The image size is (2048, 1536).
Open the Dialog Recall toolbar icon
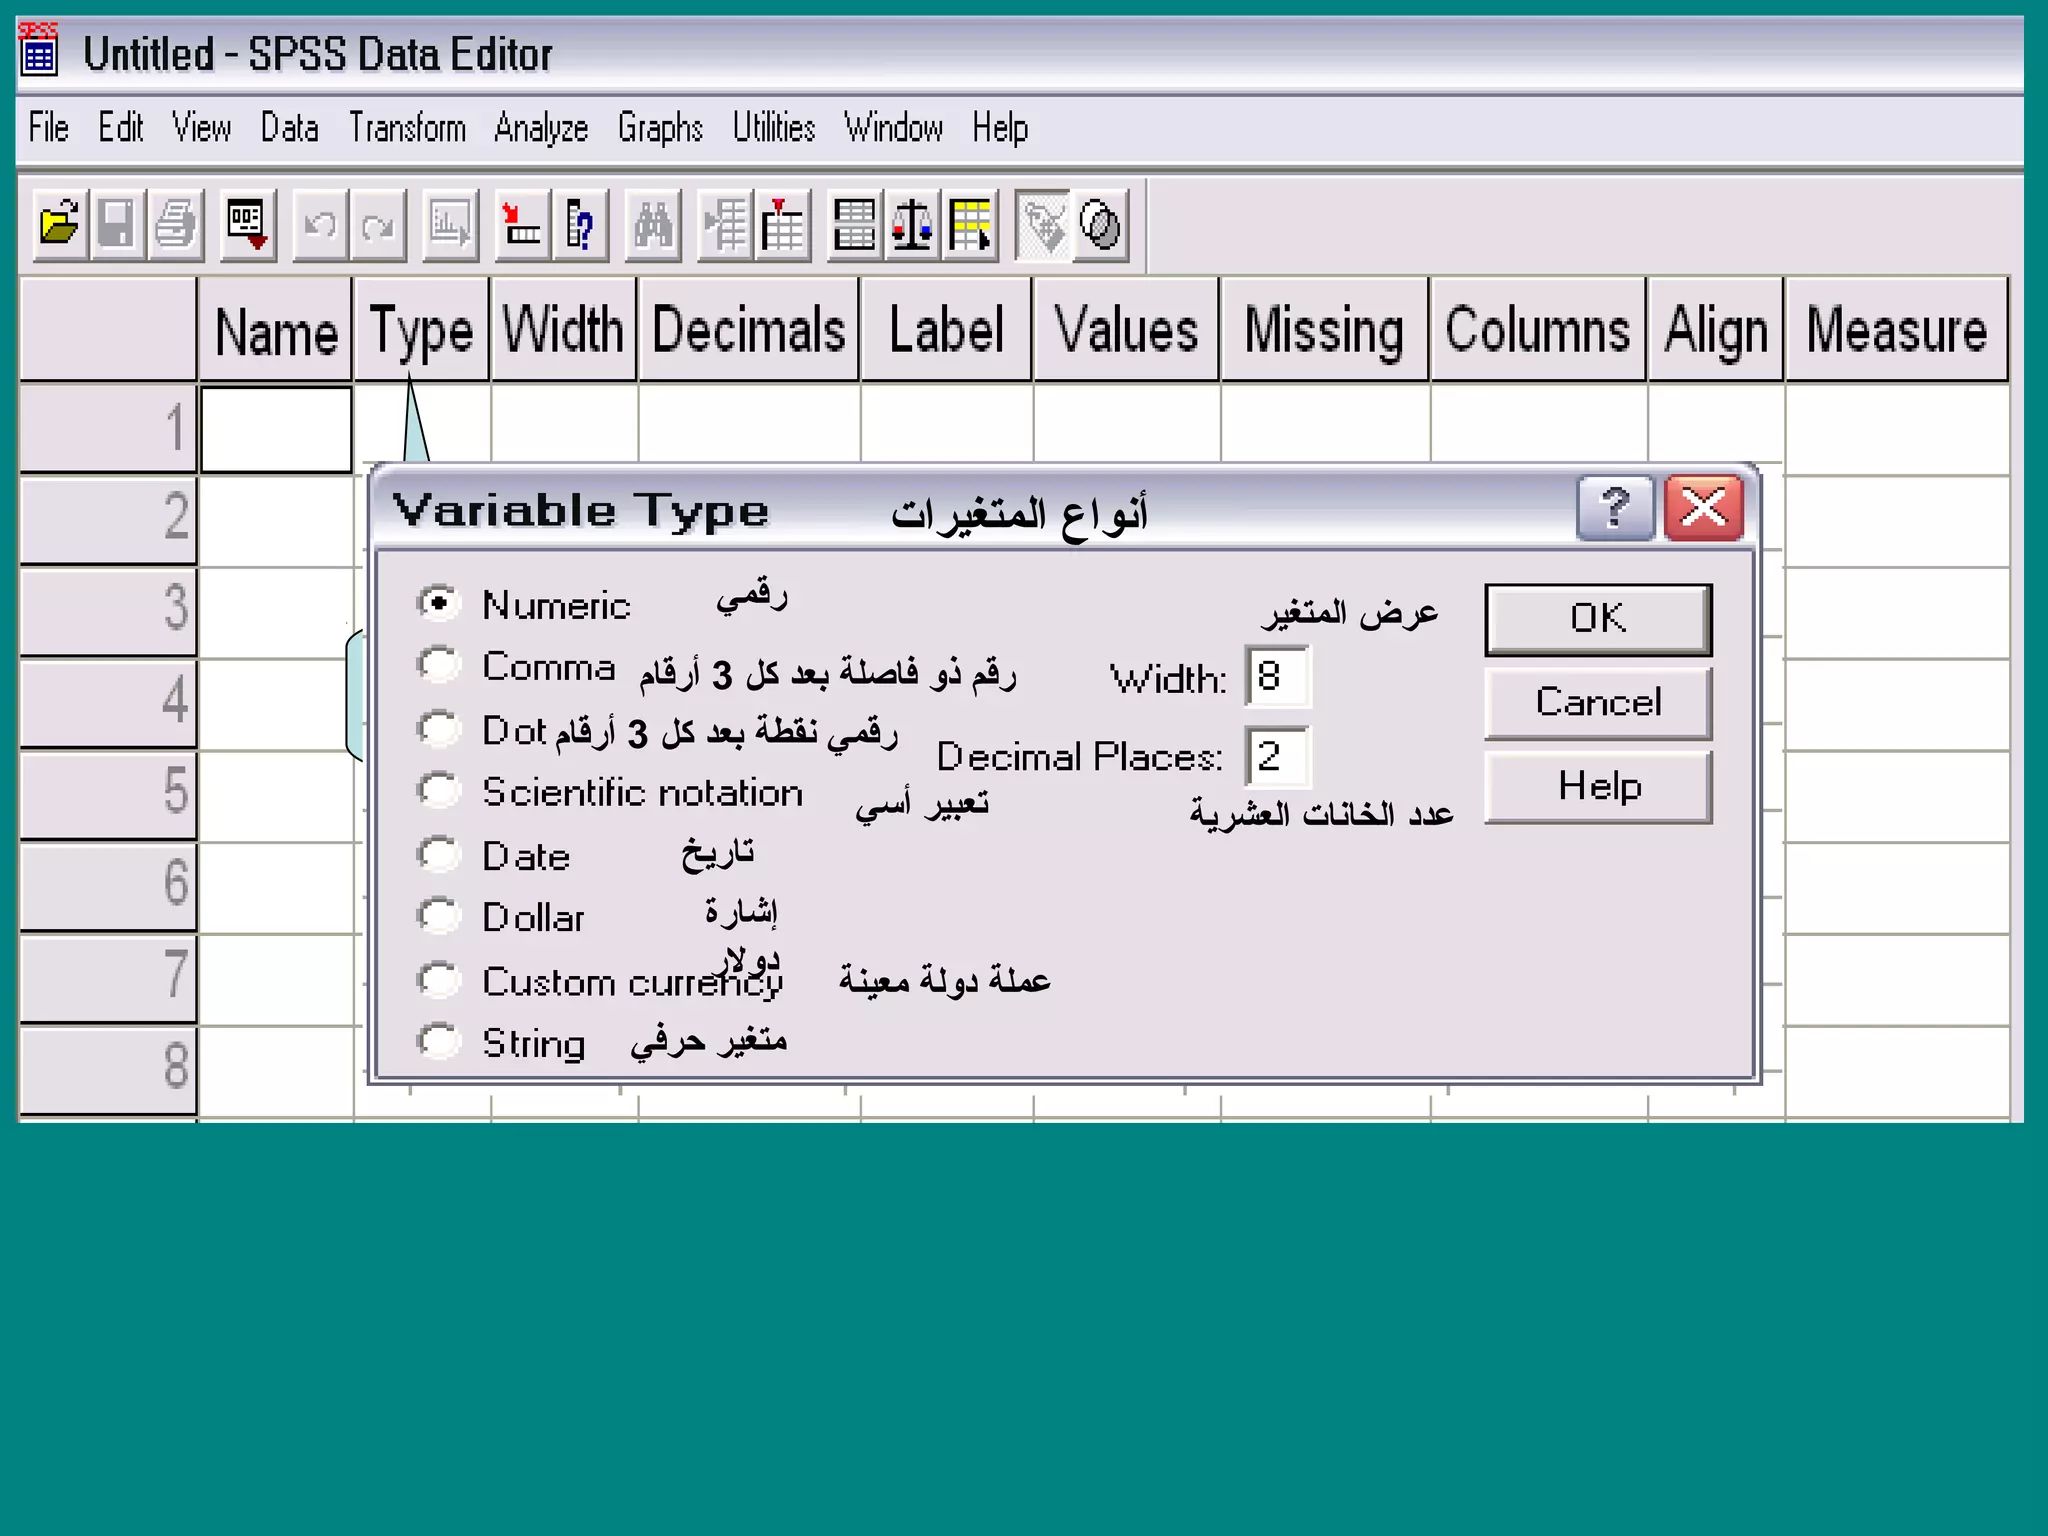point(248,224)
